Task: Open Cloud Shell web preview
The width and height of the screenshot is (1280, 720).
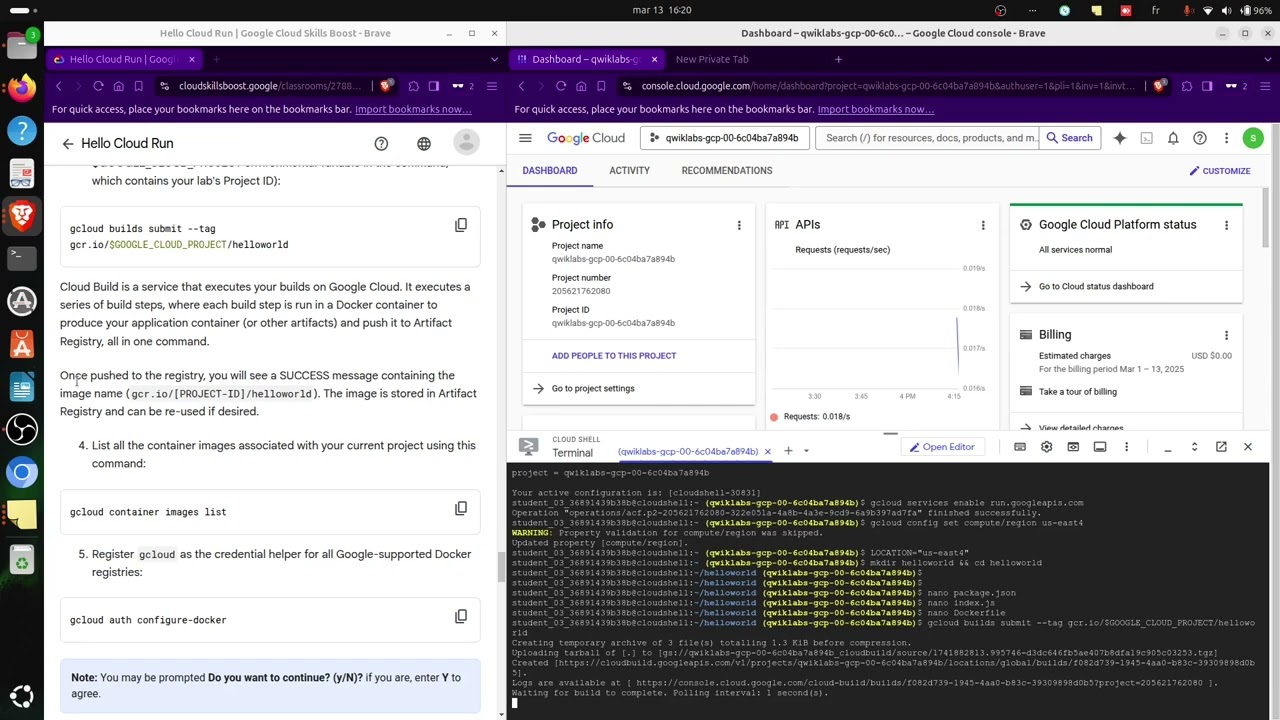Action: tap(1073, 447)
